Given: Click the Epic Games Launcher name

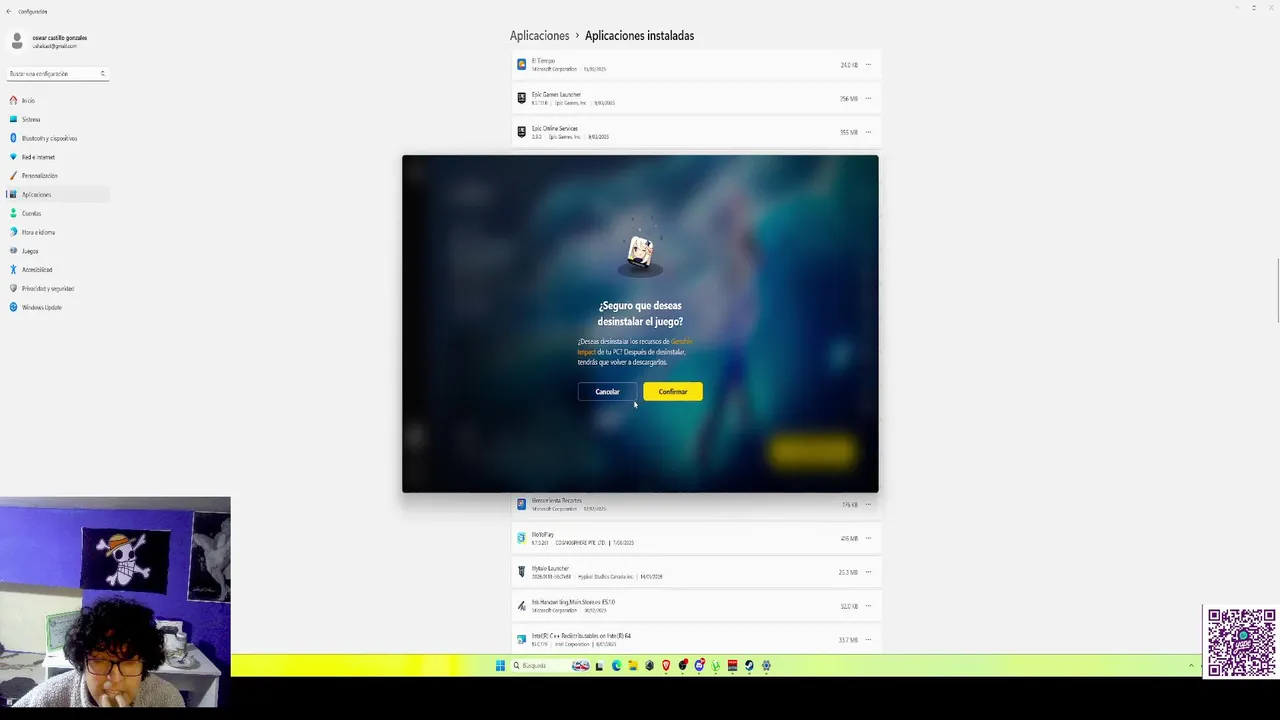Looking at the screenshot, I should [x=556, y=94].
